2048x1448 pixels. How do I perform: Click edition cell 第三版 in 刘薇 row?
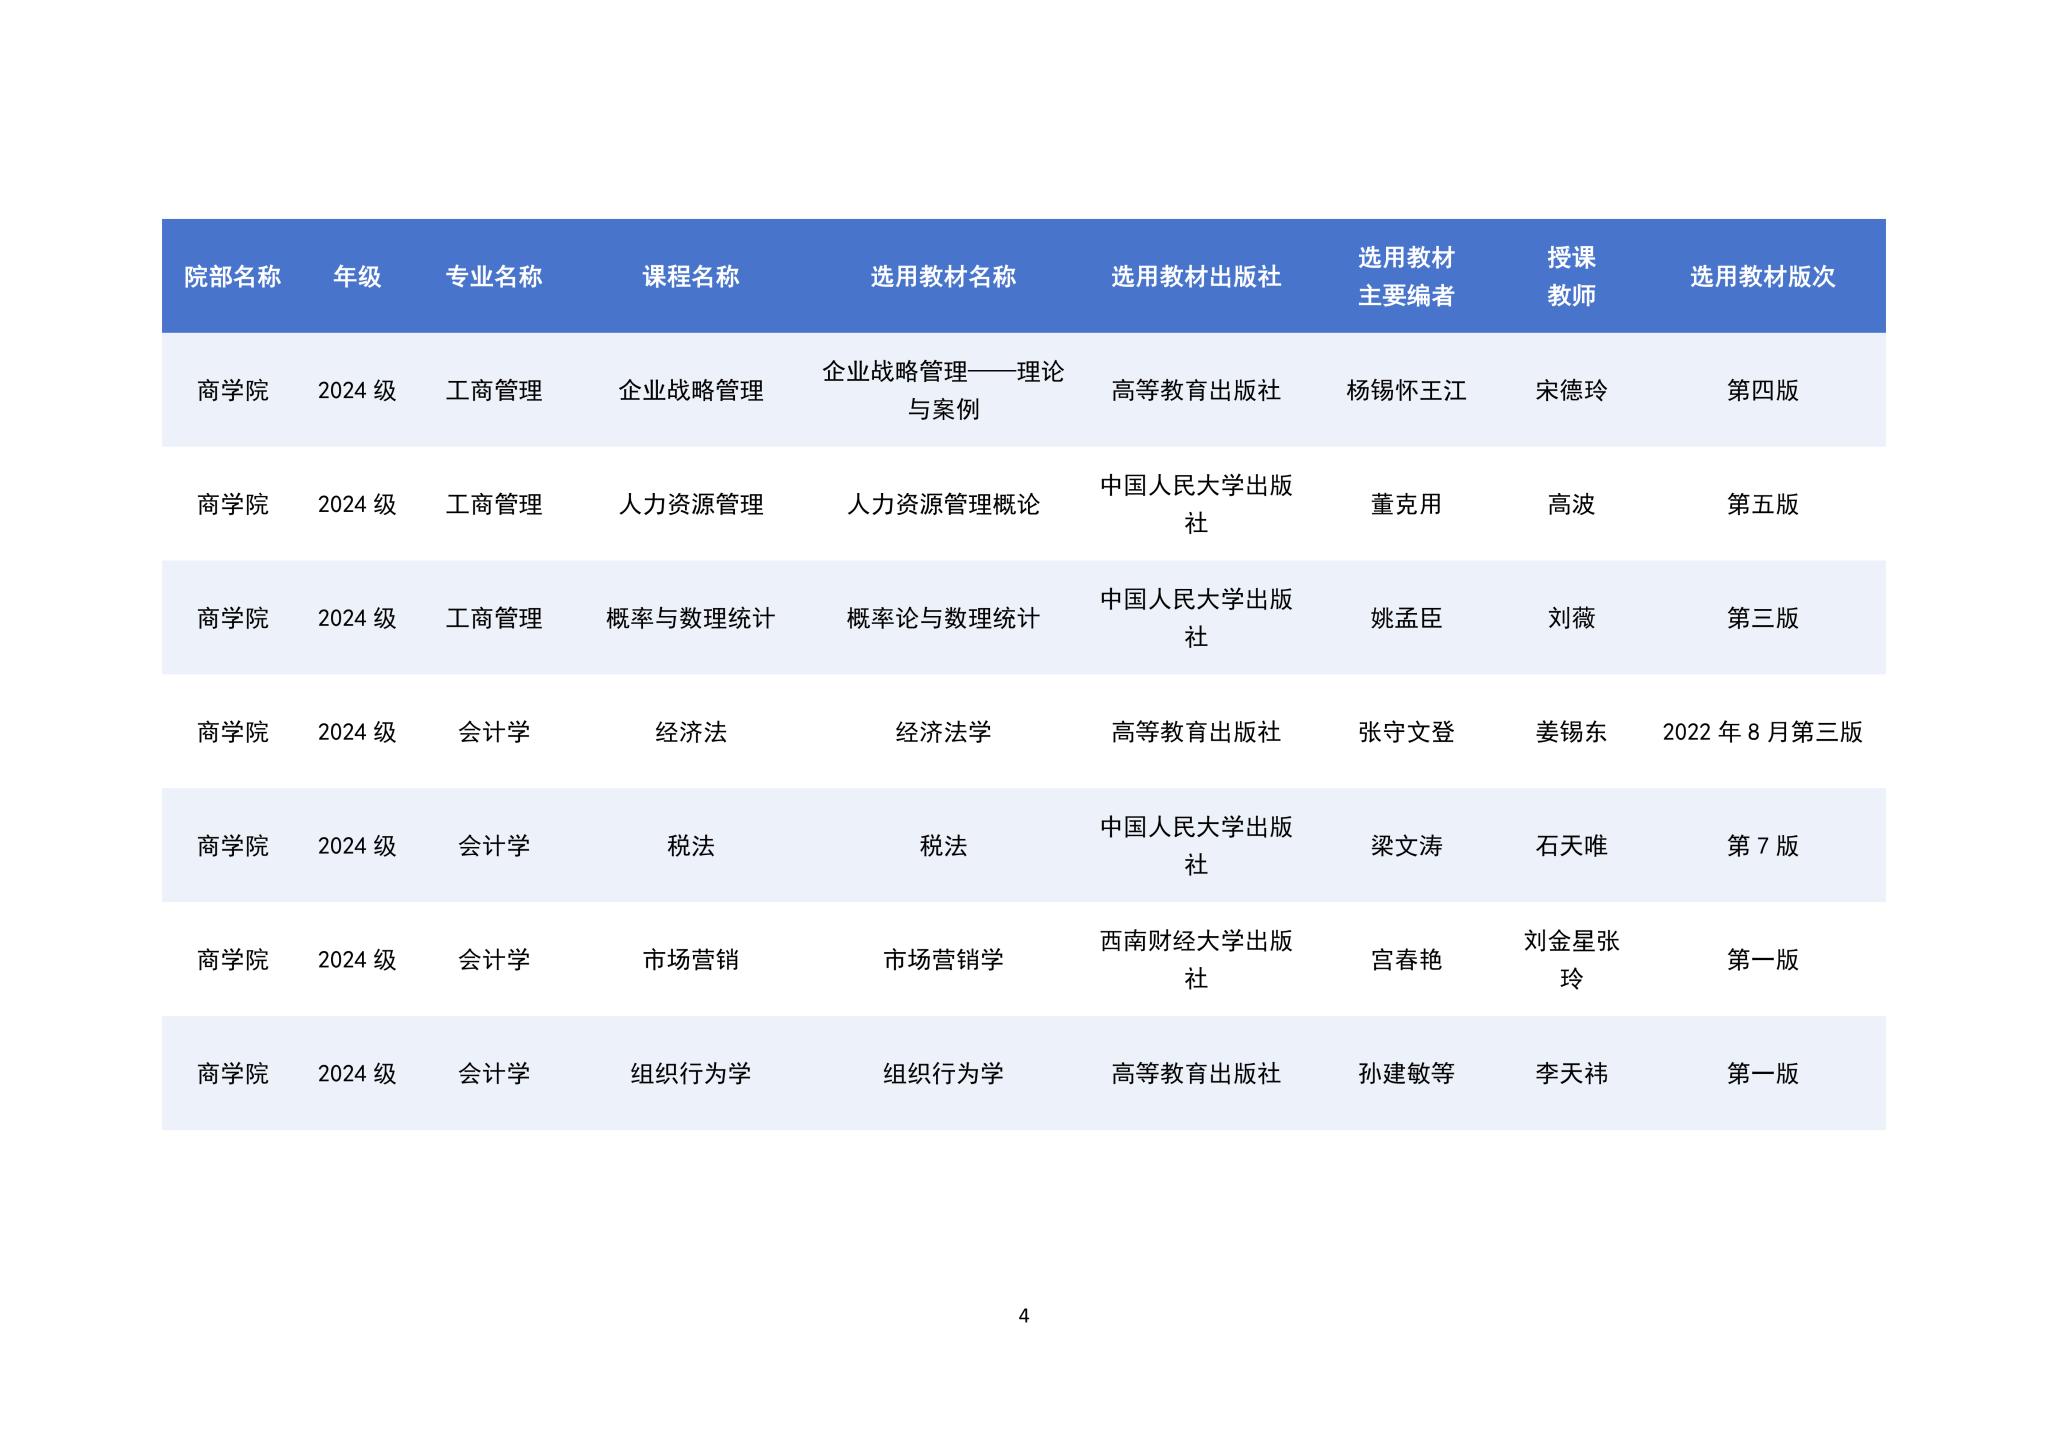[x=1763, y=619]
